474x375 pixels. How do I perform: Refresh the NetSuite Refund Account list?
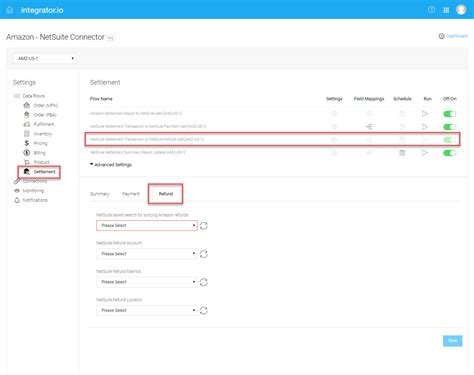point(204,254)
